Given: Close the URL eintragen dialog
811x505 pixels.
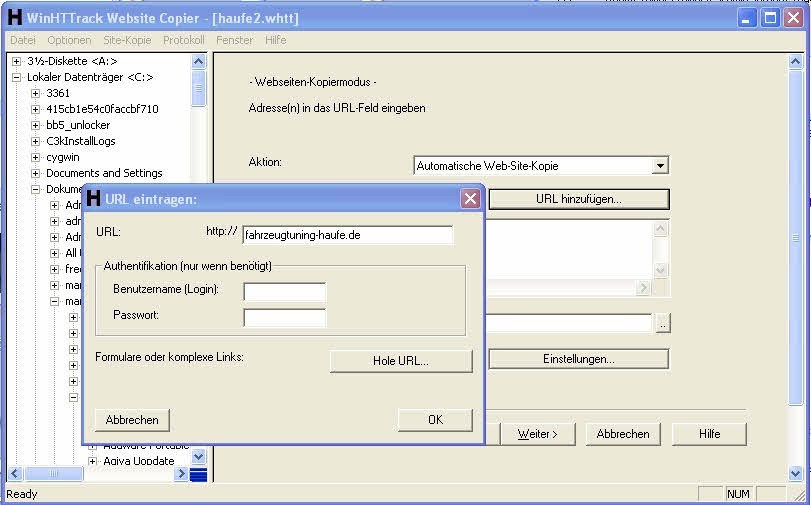Looking at the screenshot, I should click(x=470, y=198).
